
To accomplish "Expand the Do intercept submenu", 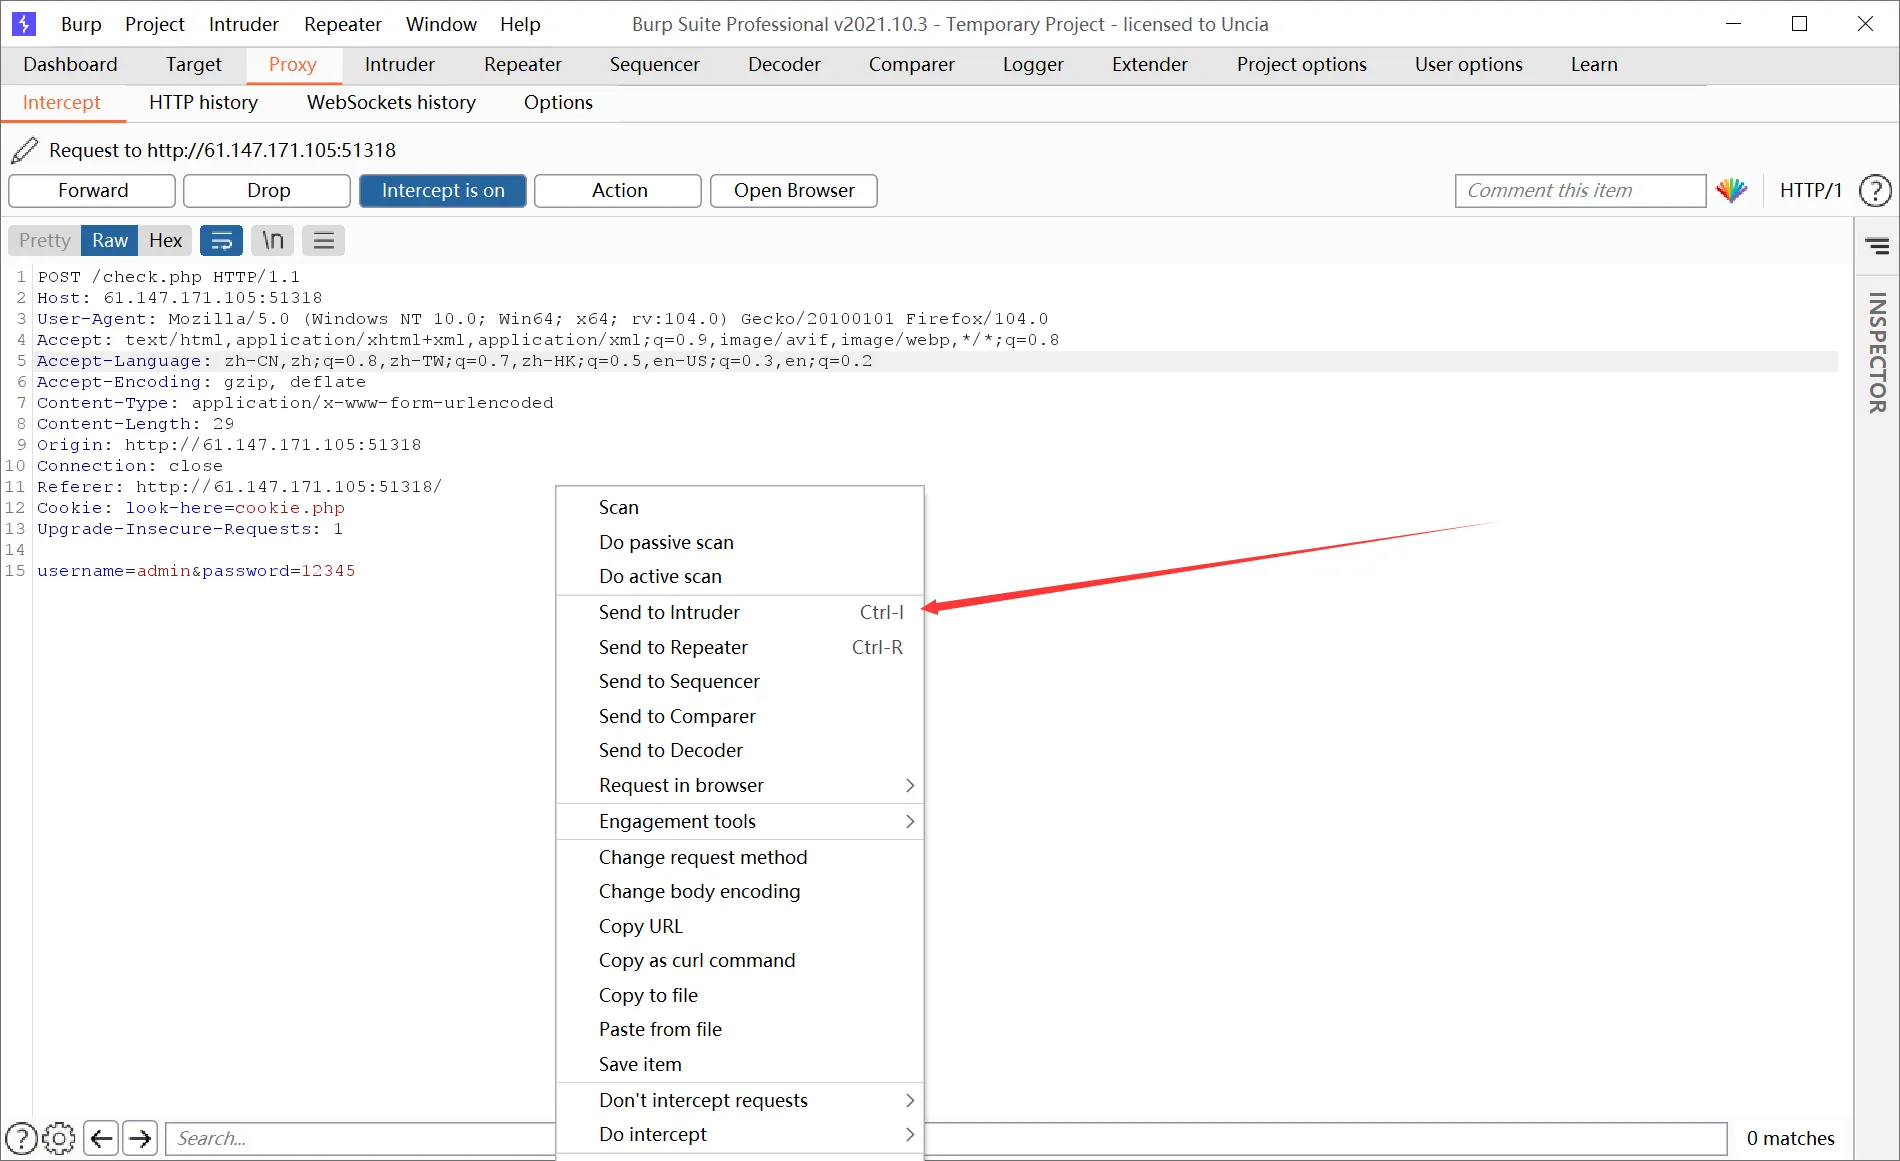I will click(740, 1134).
